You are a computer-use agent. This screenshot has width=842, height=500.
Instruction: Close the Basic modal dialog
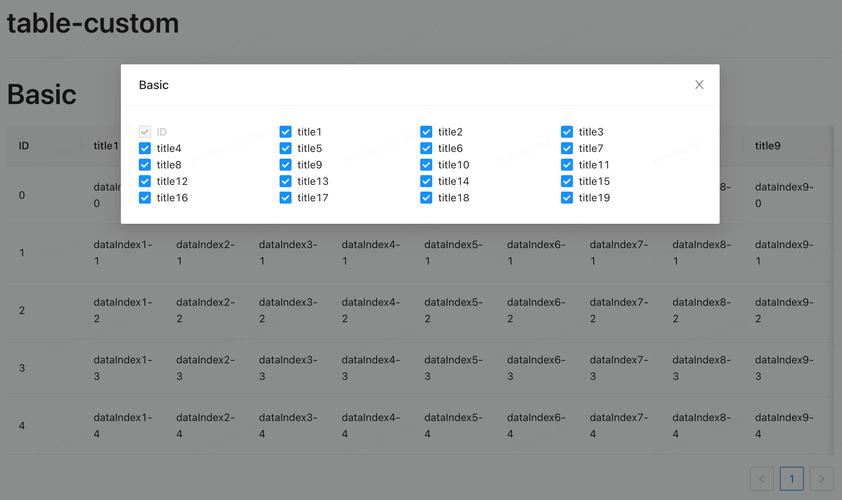tap(699, 85)
